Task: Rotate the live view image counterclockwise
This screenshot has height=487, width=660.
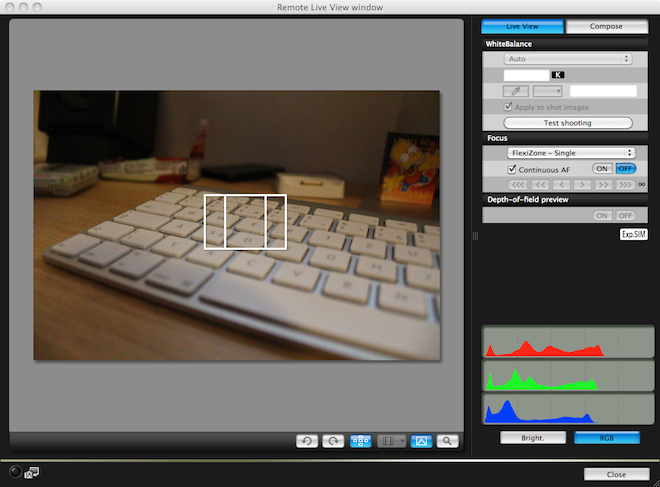Action: point(307,441)
